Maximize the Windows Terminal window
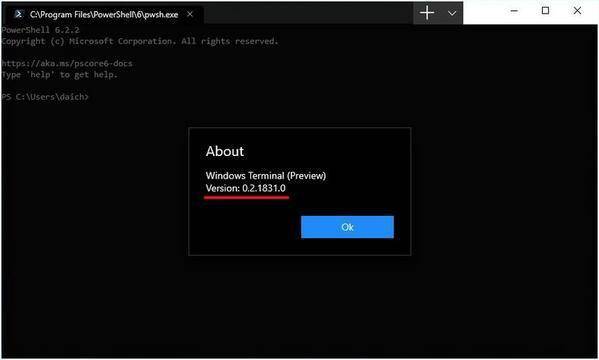This screenshot has width=599, height=360. point(546,11)
